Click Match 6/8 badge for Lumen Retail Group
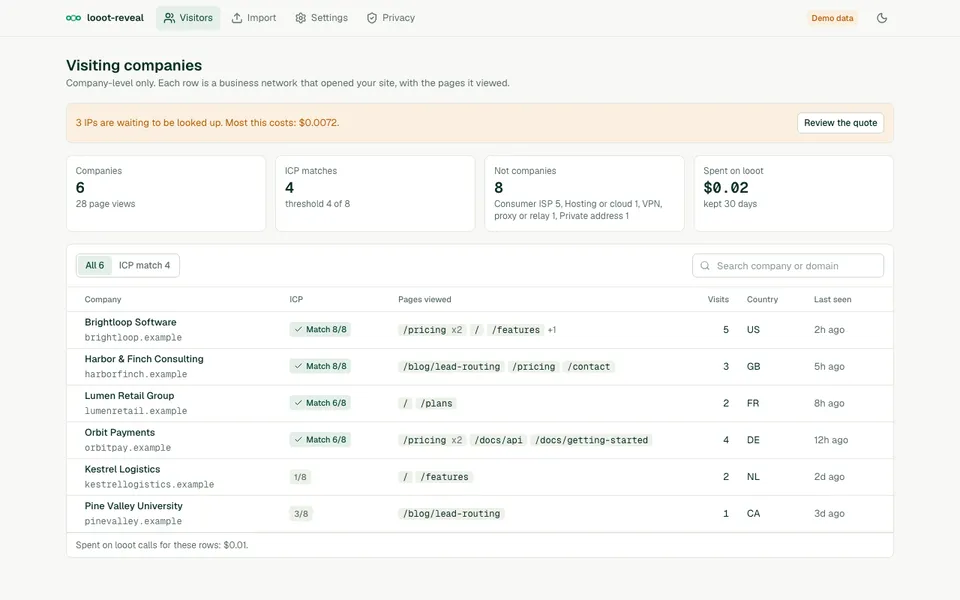This screenshot has width=960, height=600. click(320, 403)
